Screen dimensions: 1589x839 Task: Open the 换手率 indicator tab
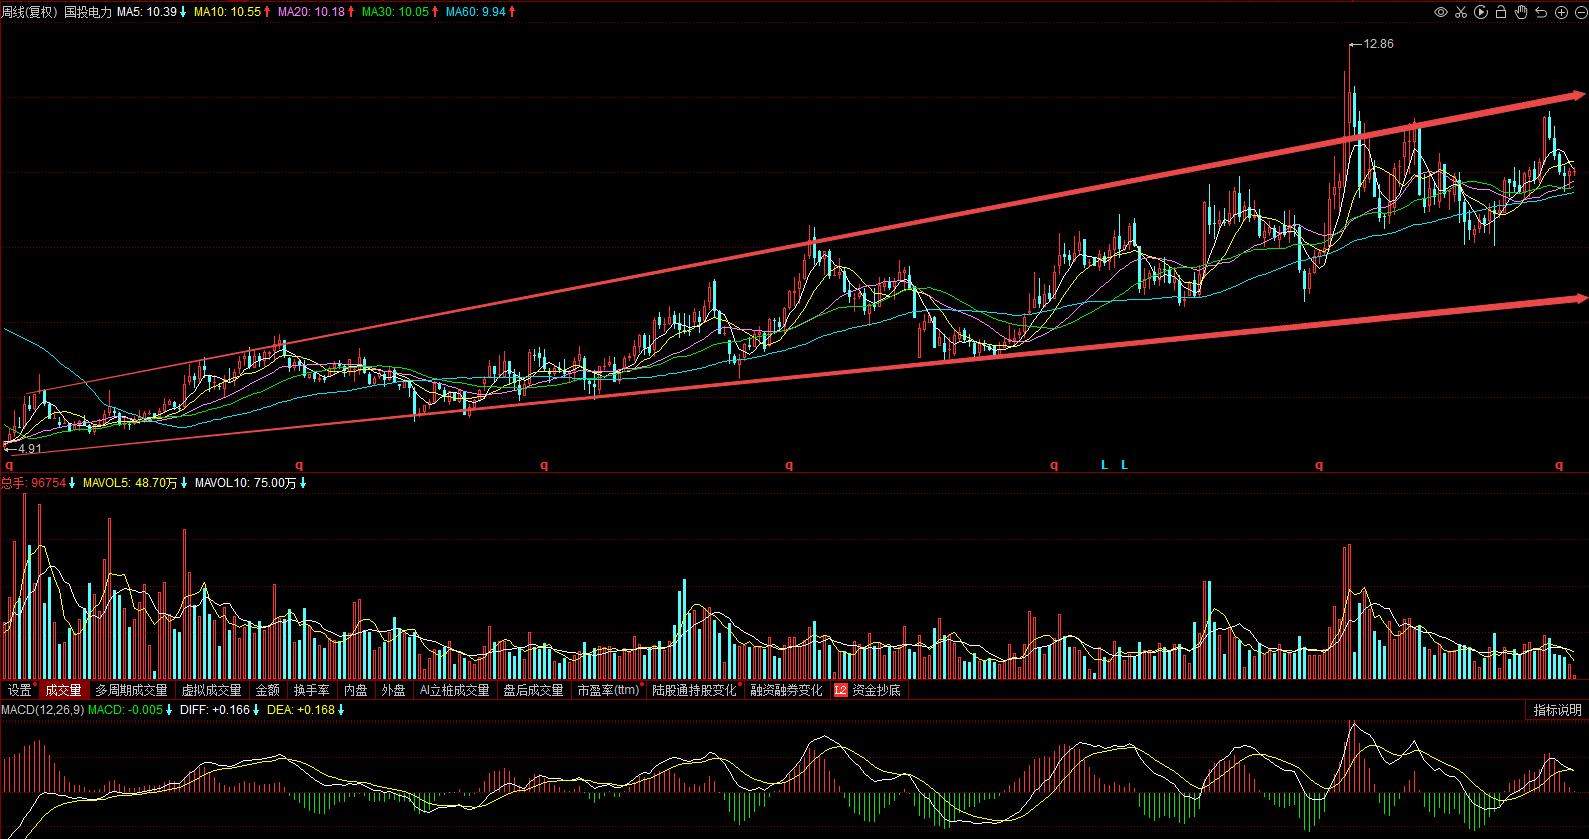coord(312,690)
